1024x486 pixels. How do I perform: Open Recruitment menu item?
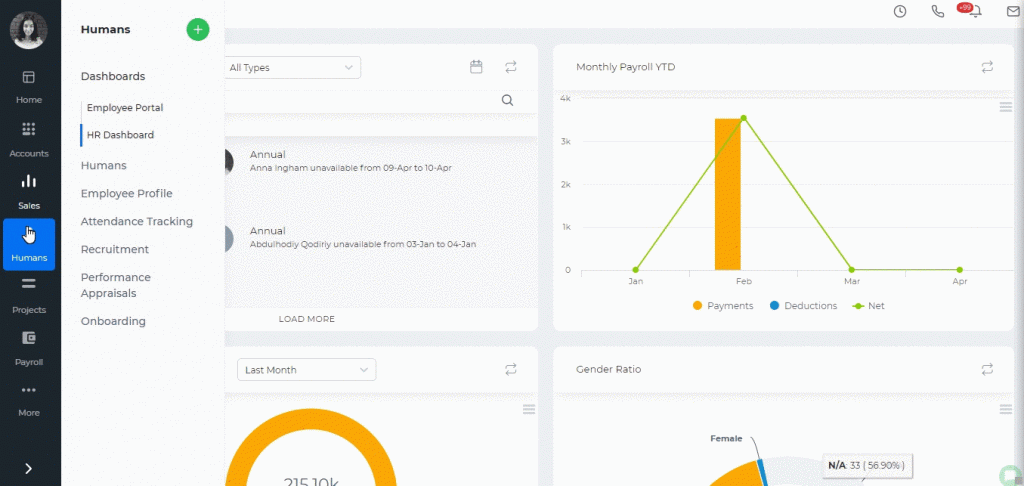tap(114, 250)
